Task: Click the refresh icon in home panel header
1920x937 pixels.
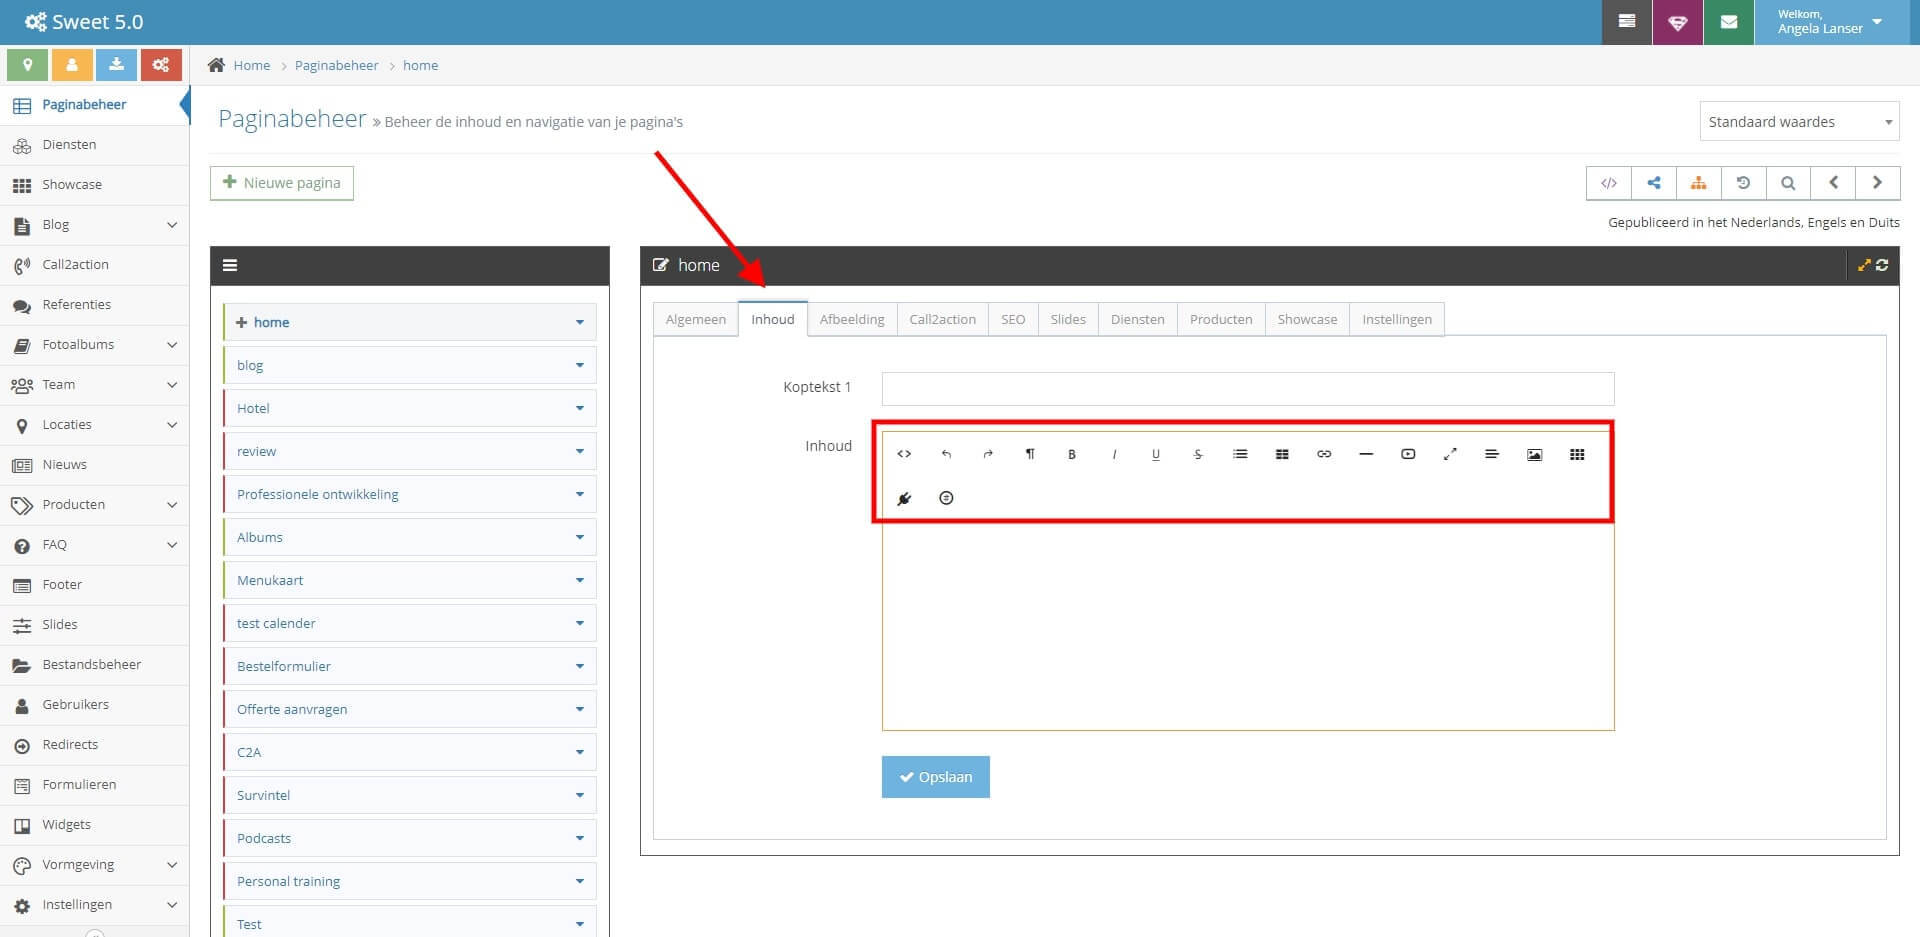Action: (x=1882, y=265)
